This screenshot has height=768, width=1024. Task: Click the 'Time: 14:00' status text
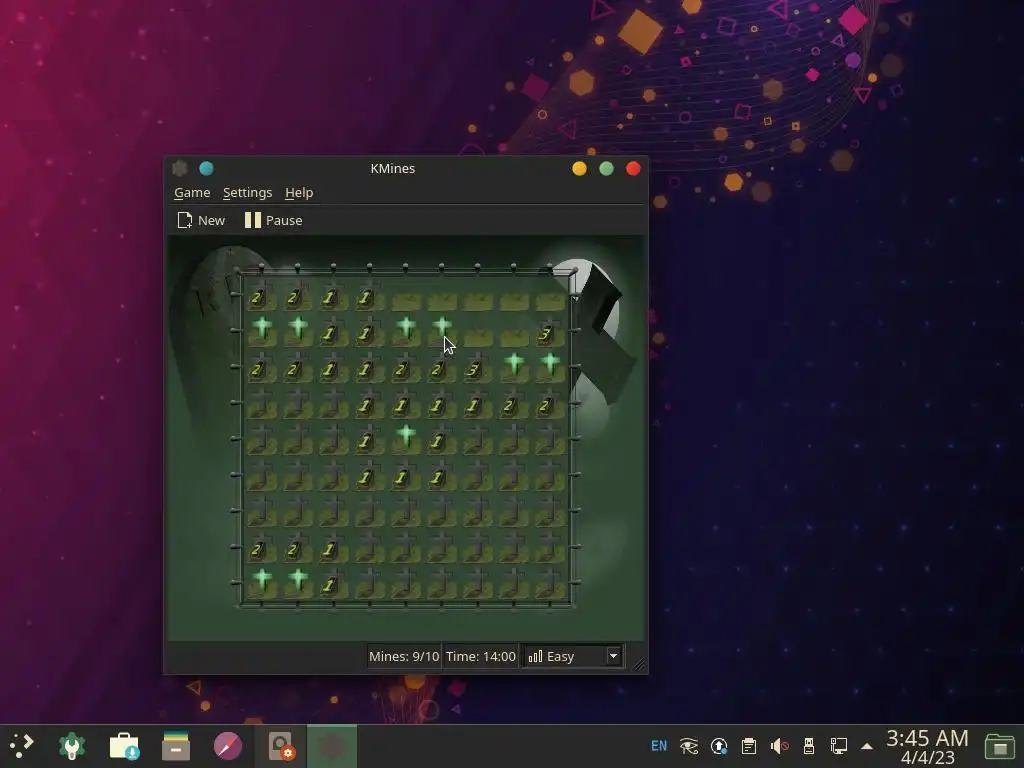point(481,656)
